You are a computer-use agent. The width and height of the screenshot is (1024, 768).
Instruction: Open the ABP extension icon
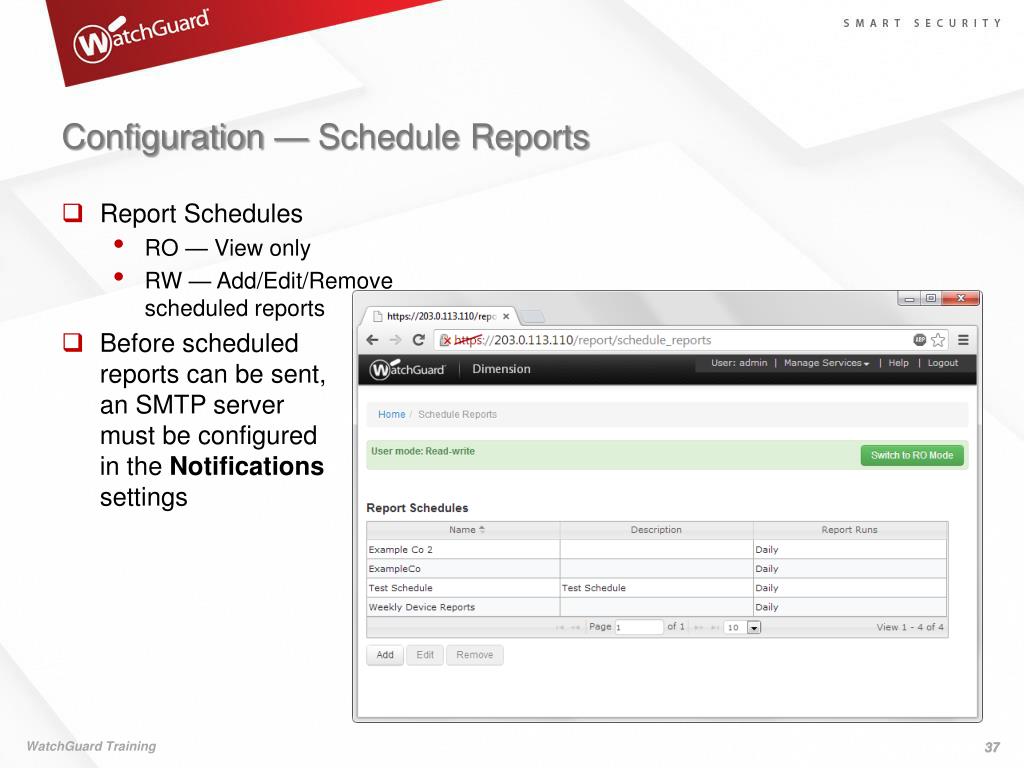[920, 340]
